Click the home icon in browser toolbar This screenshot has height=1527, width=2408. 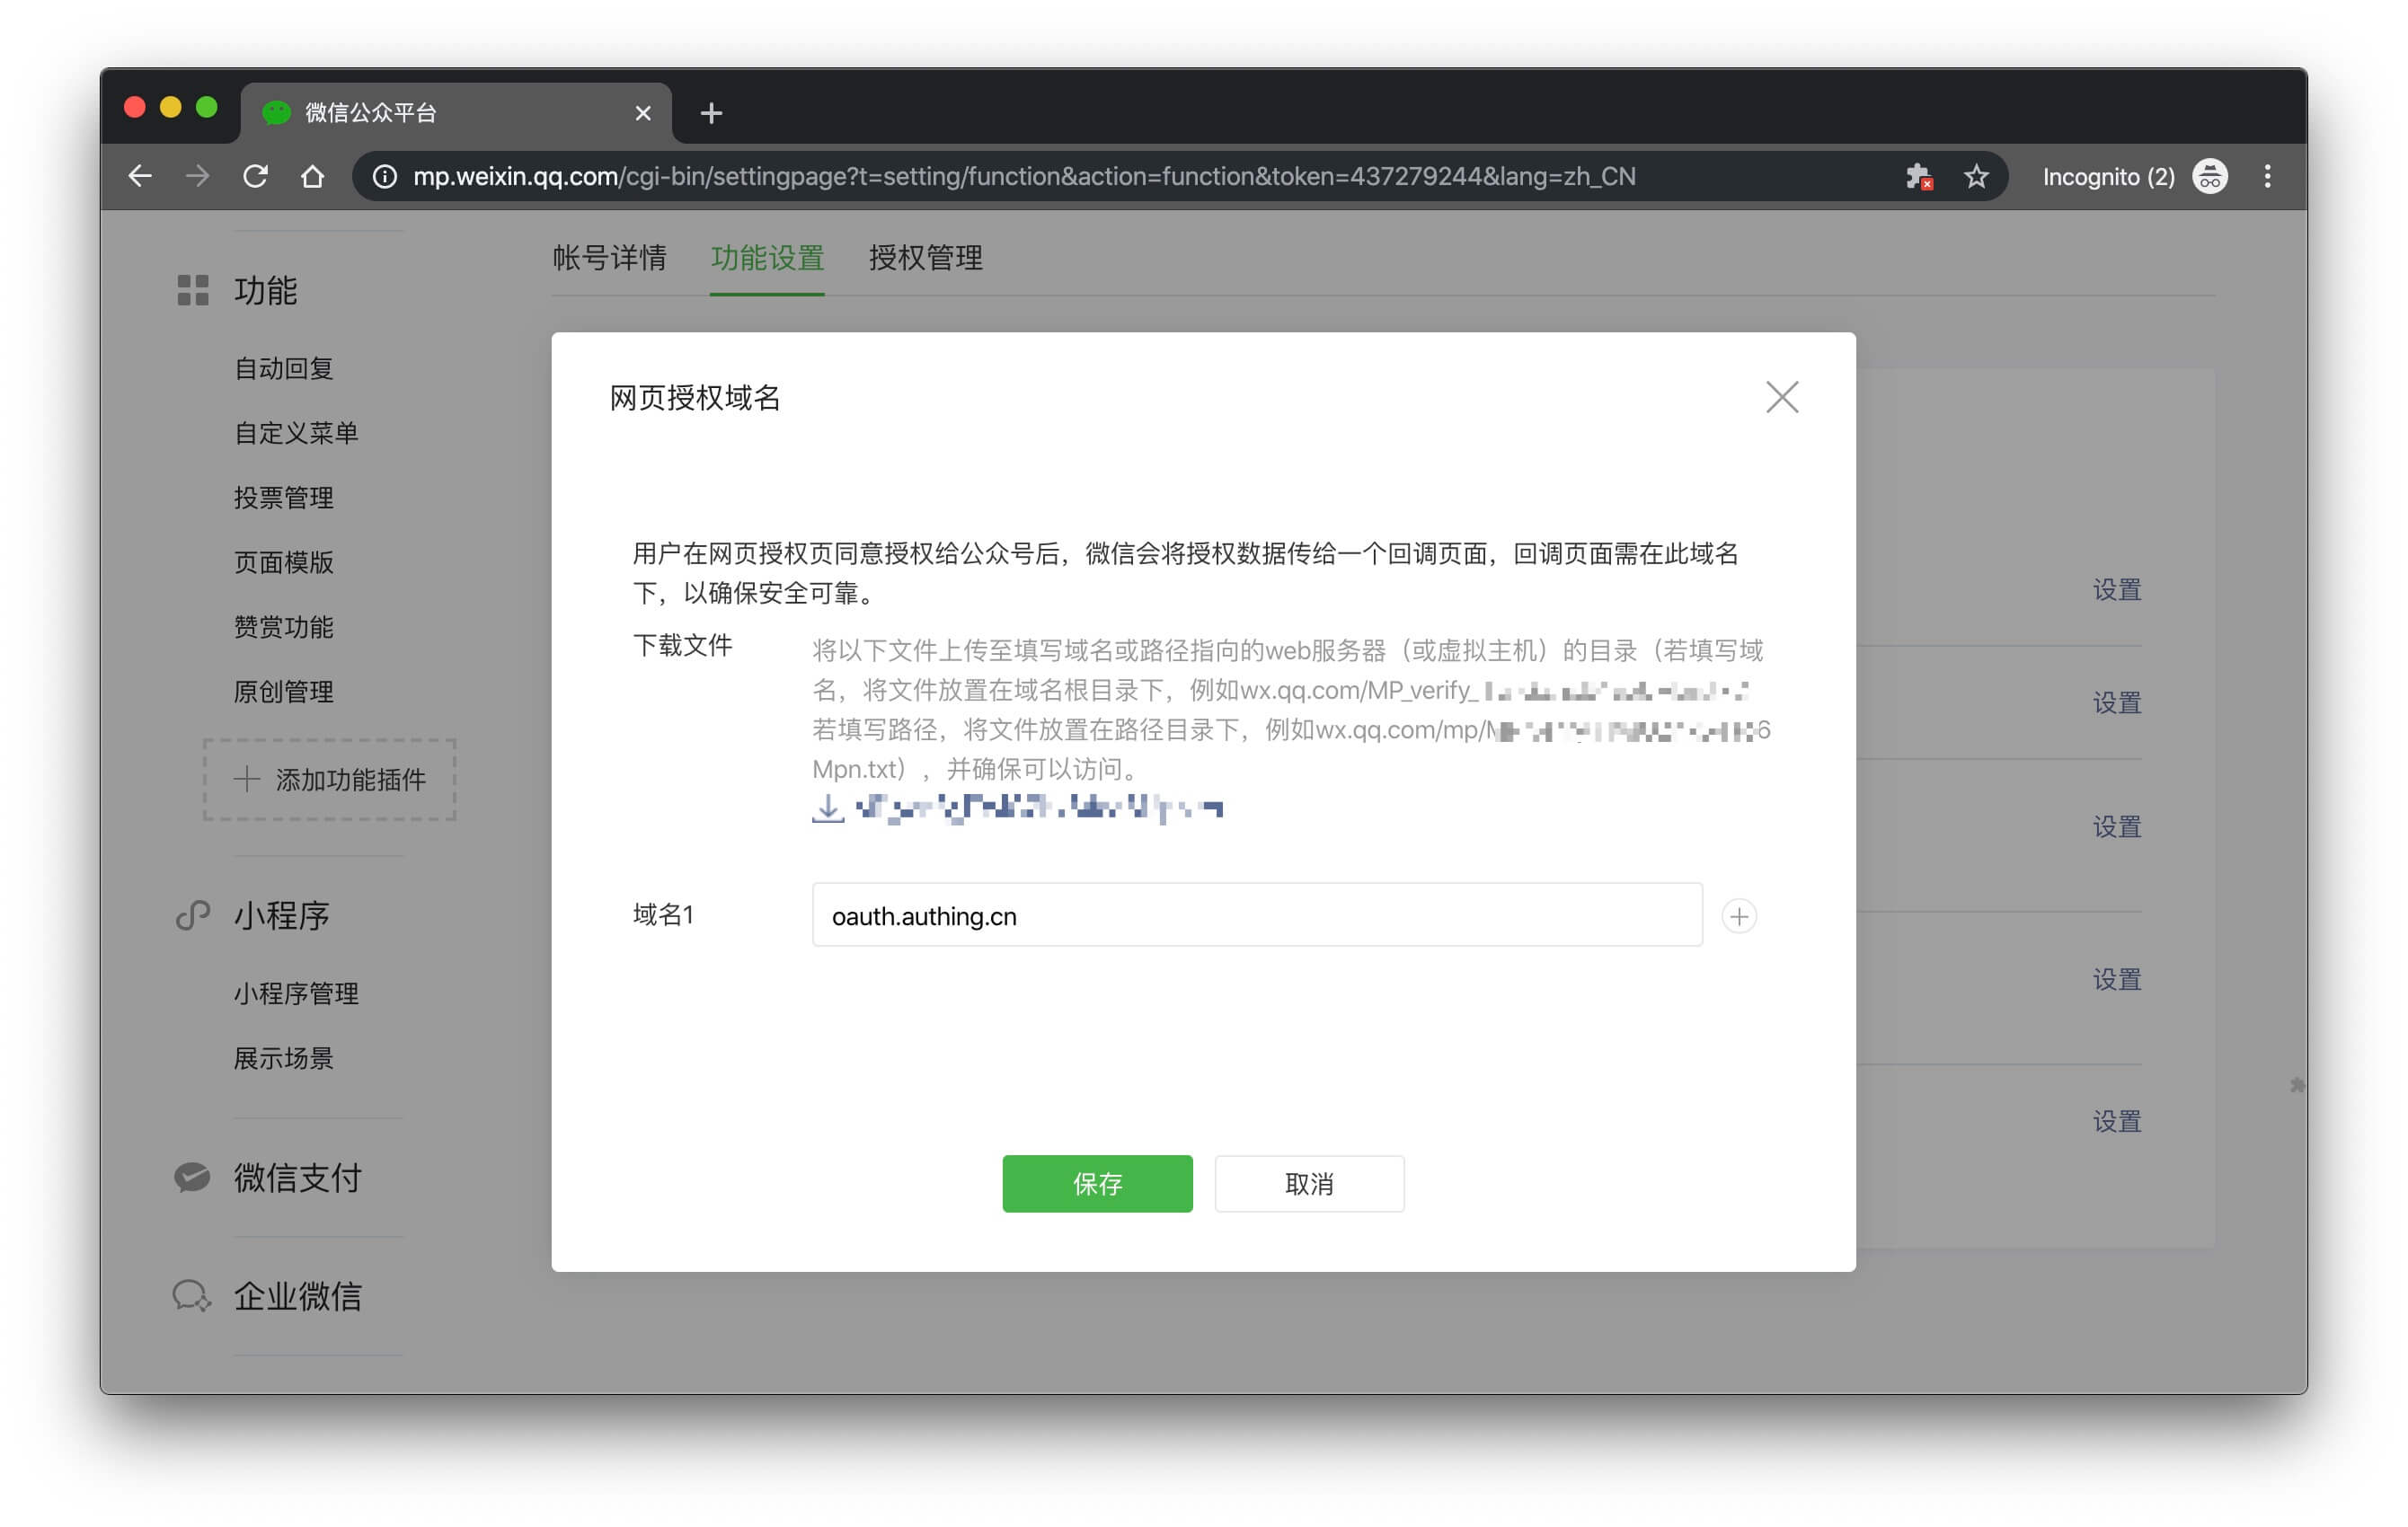coord(313,176)
